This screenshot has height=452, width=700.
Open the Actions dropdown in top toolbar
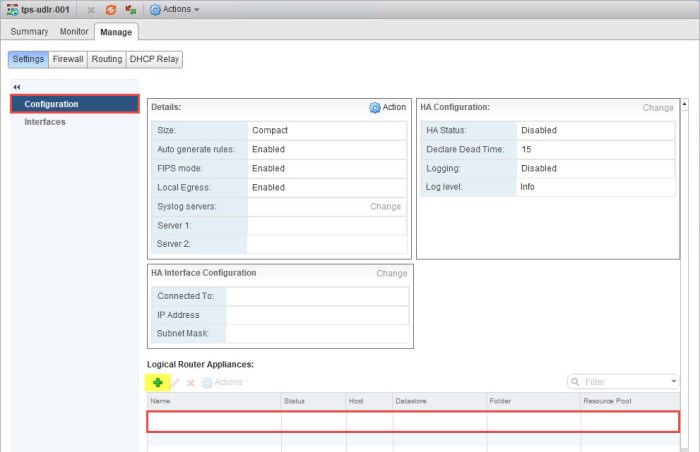175,9
